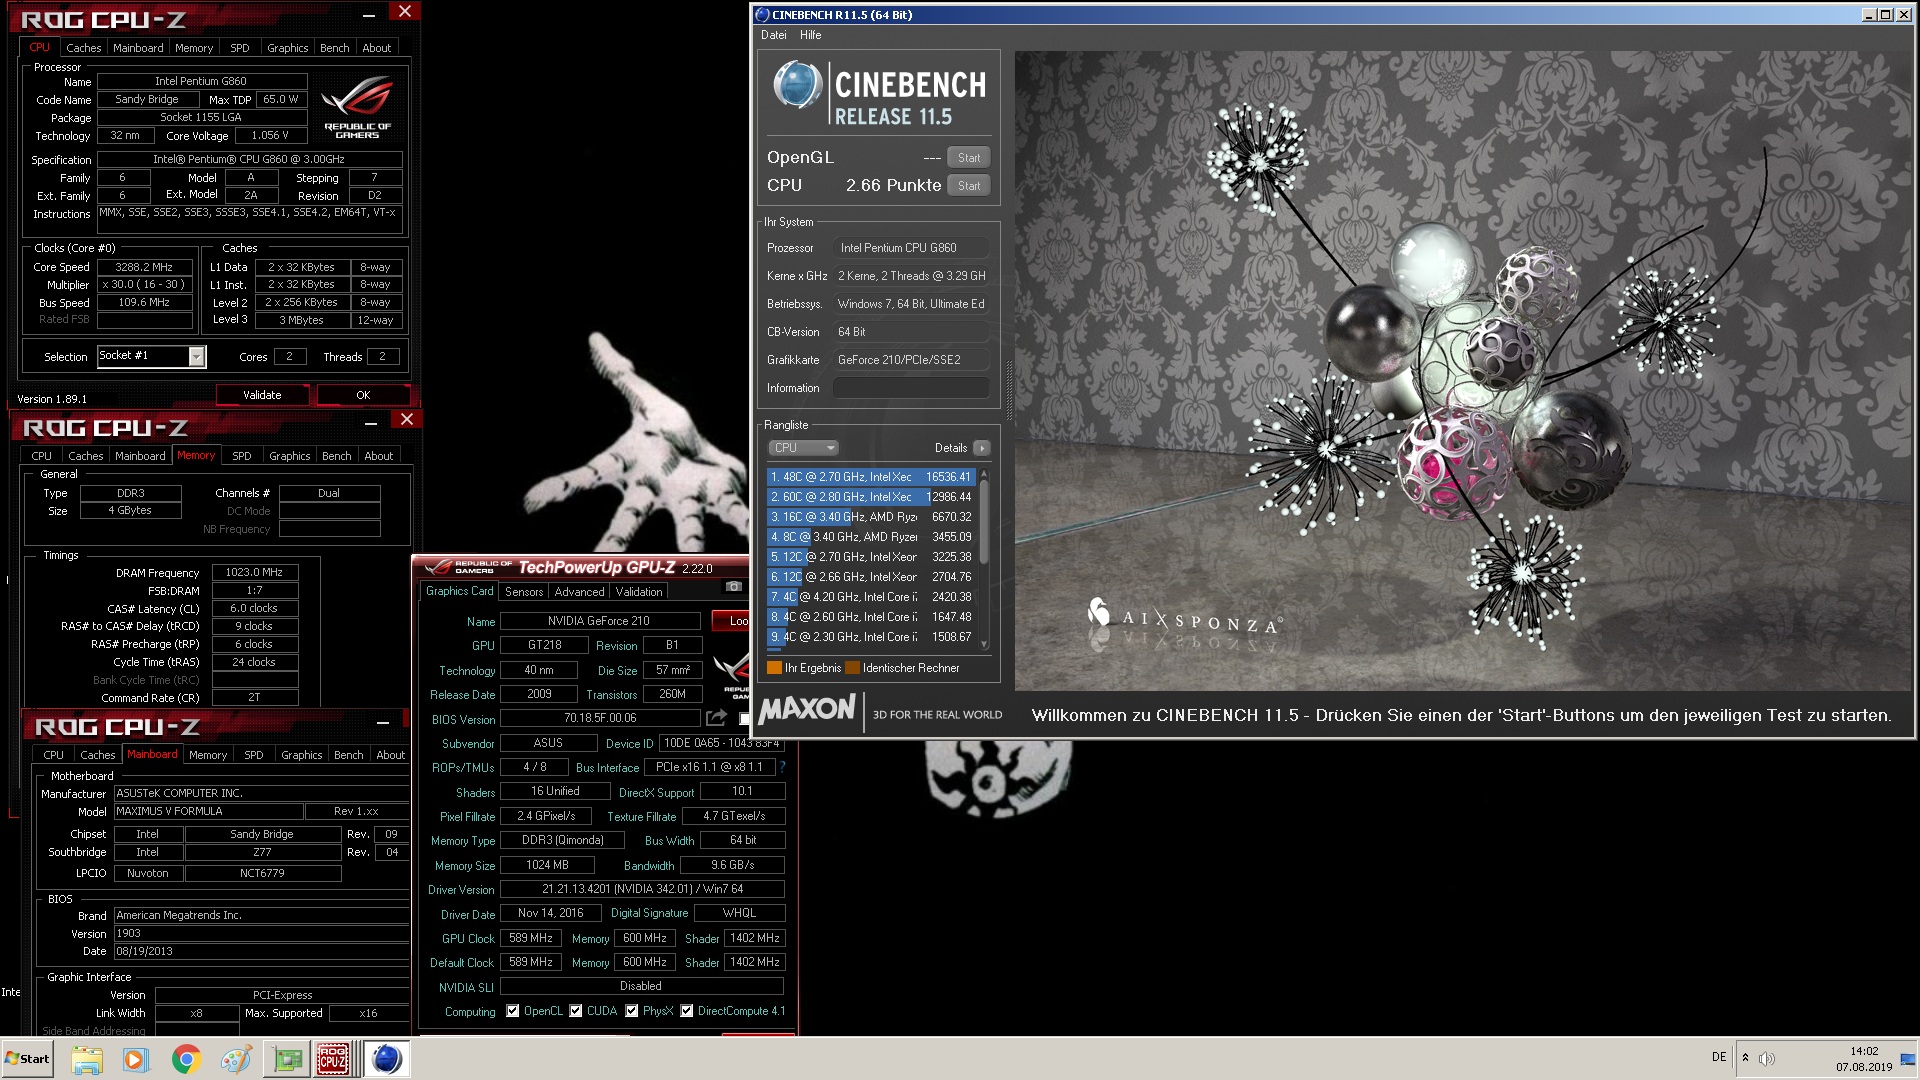Click the CPU-Z Core Speed value 3288.2 MHz
1920x1080 pixels.
tap(144, 267)
